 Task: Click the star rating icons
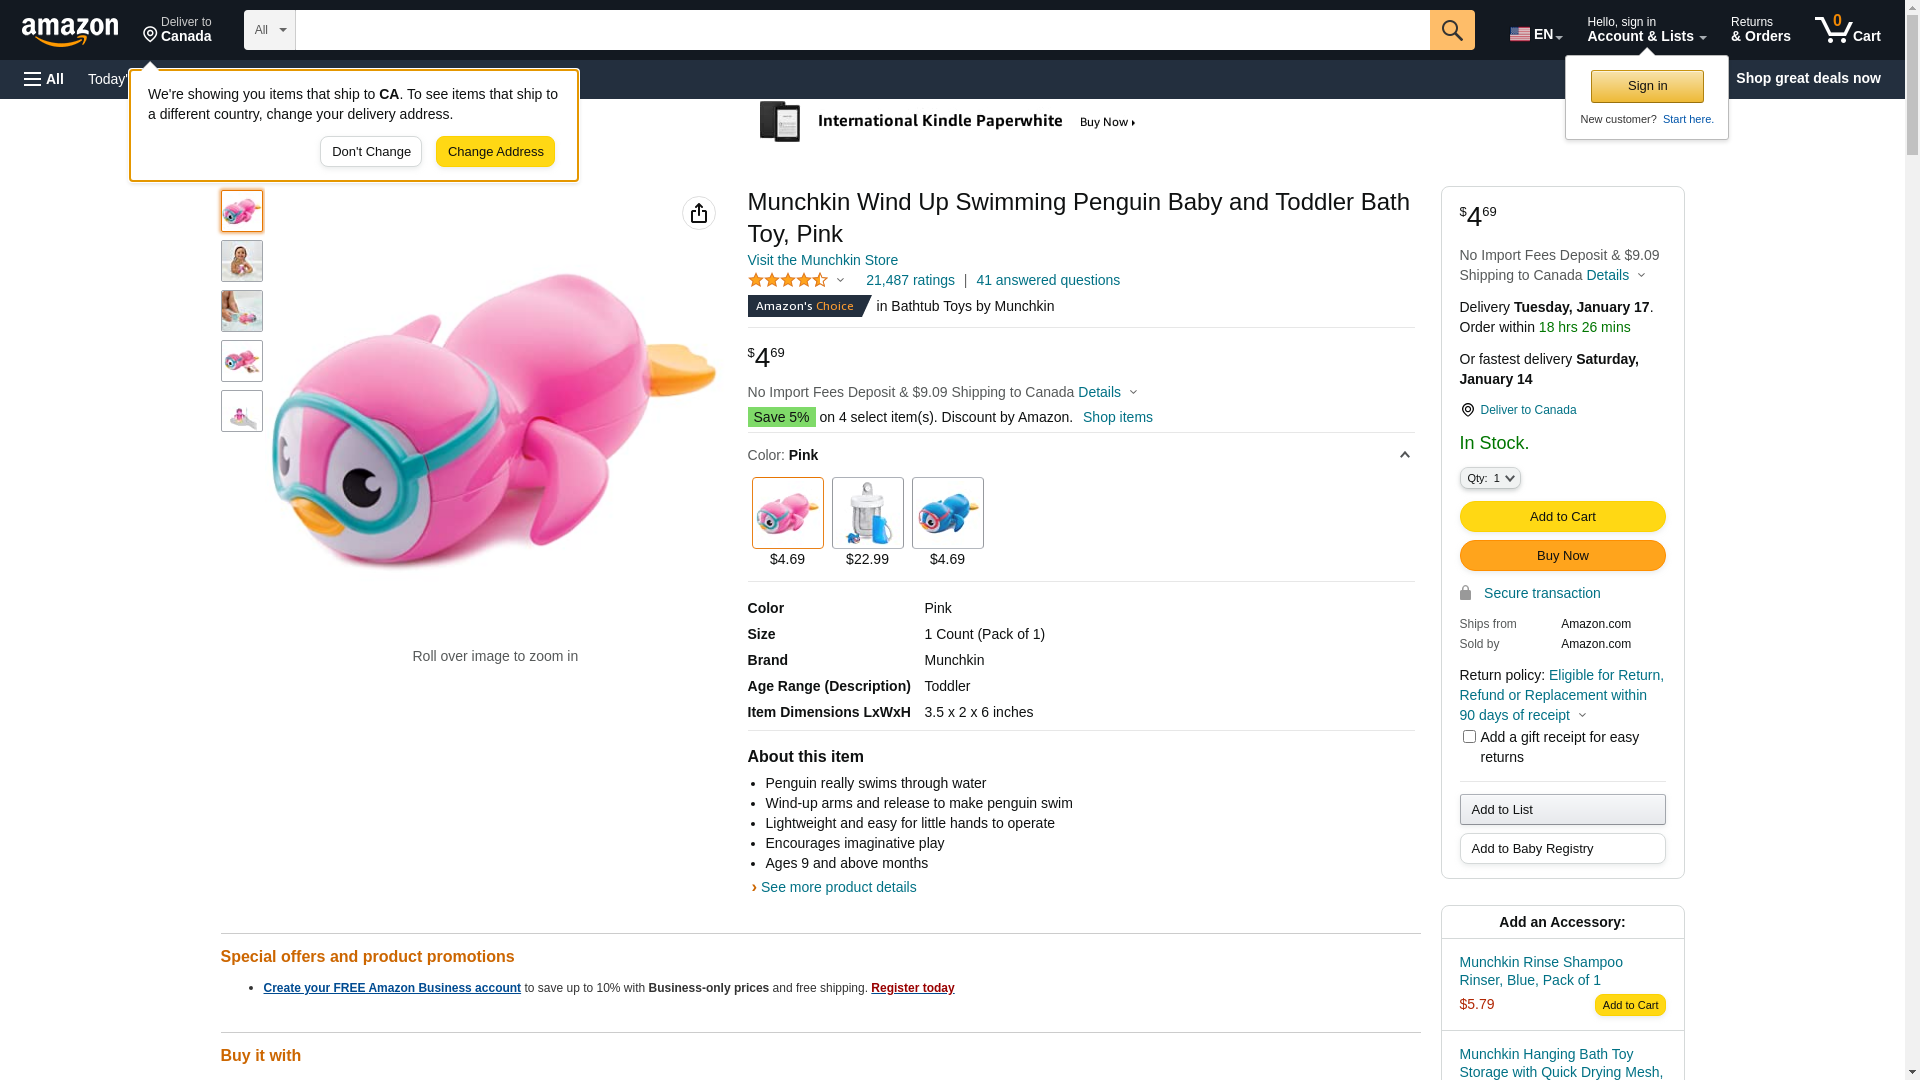[x=788, y=281]
